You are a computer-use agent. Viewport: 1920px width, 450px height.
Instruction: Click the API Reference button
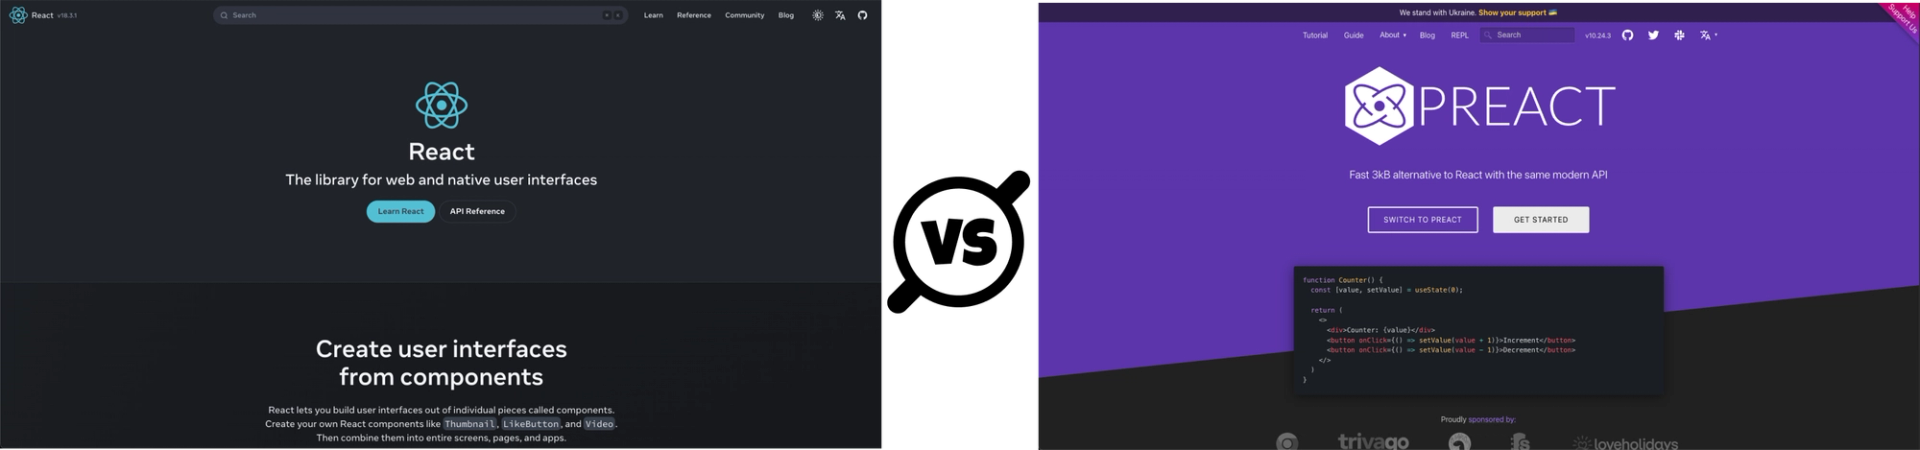(477, 211)
